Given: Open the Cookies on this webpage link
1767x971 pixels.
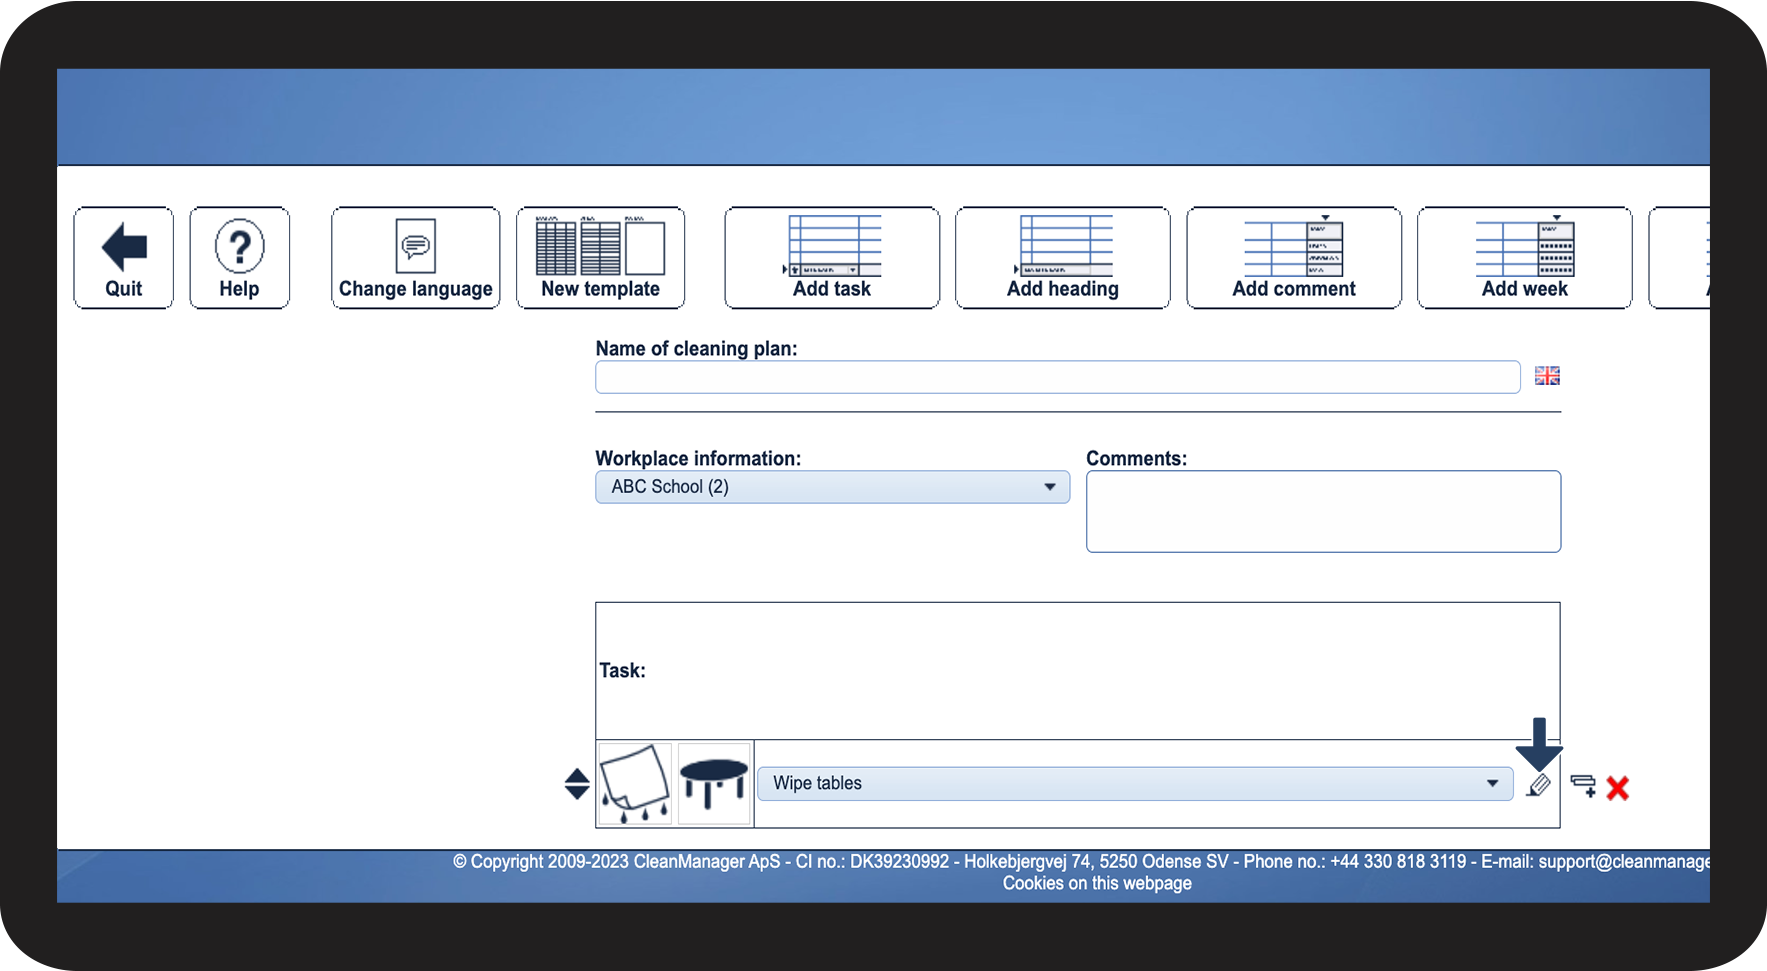Looking at the screenshot, I should [x=1097, y=883].
